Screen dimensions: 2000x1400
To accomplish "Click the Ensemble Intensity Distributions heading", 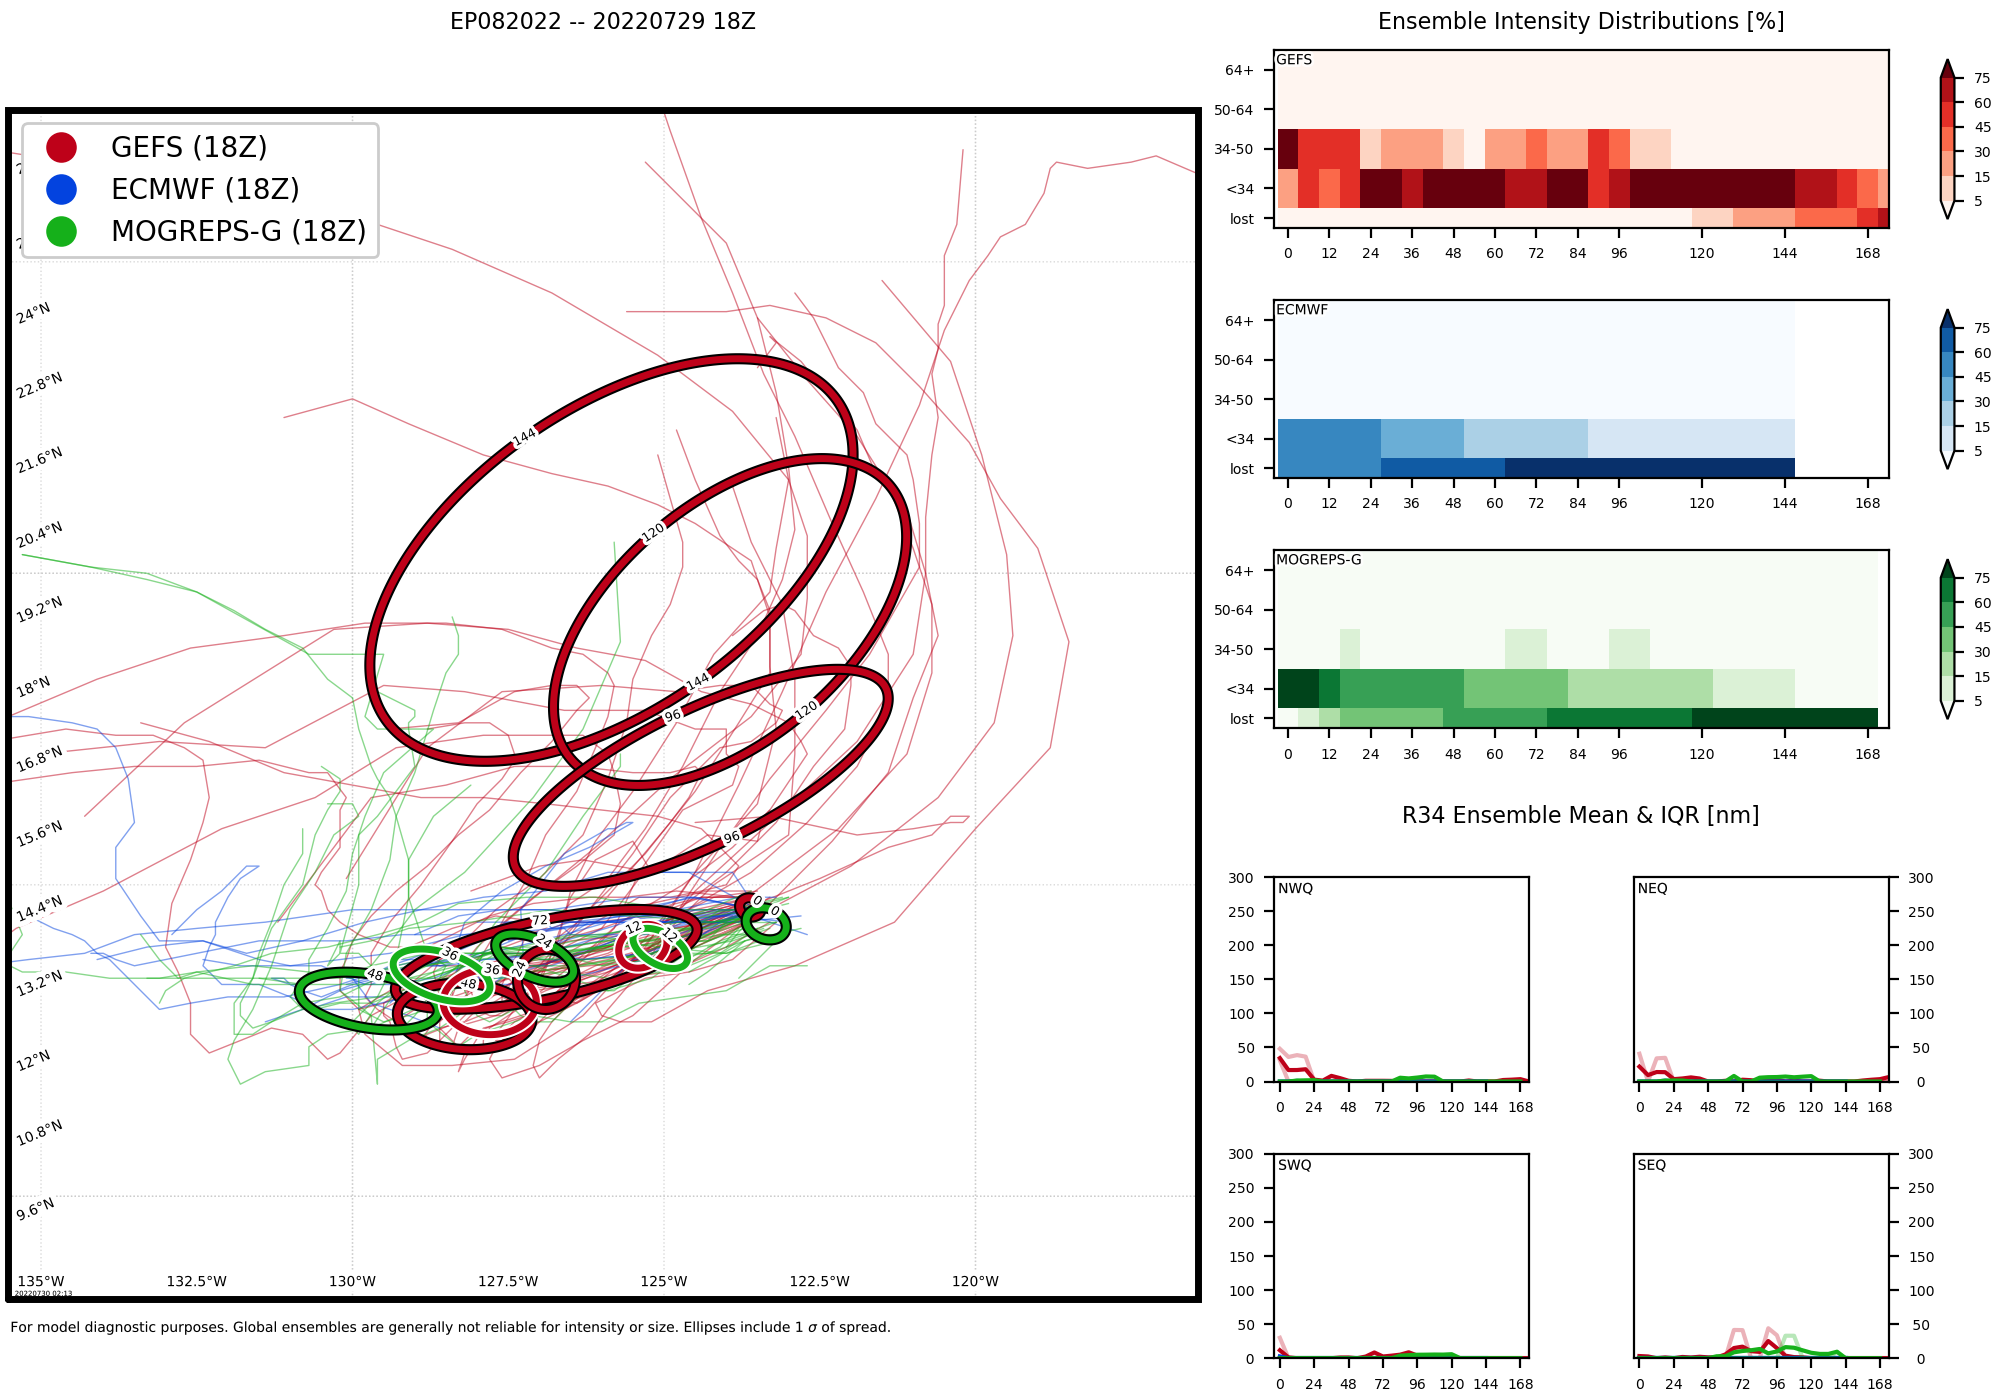I will pyautogui.click(x=1580, y=22).
